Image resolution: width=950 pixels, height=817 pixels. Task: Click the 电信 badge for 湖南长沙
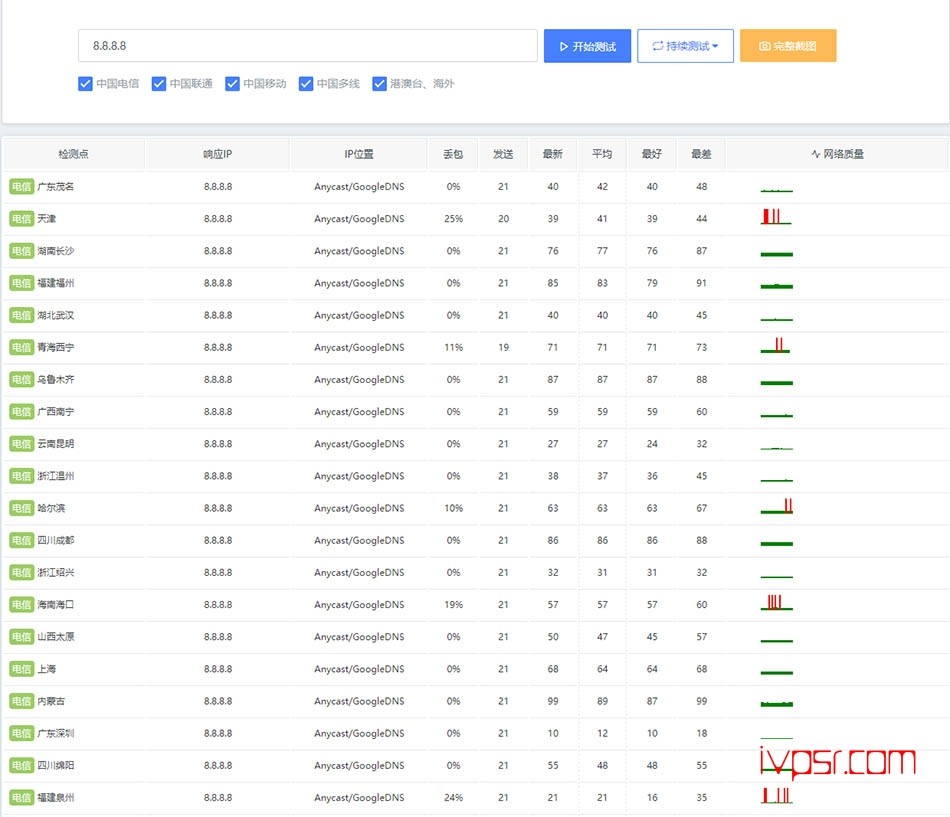21,251
